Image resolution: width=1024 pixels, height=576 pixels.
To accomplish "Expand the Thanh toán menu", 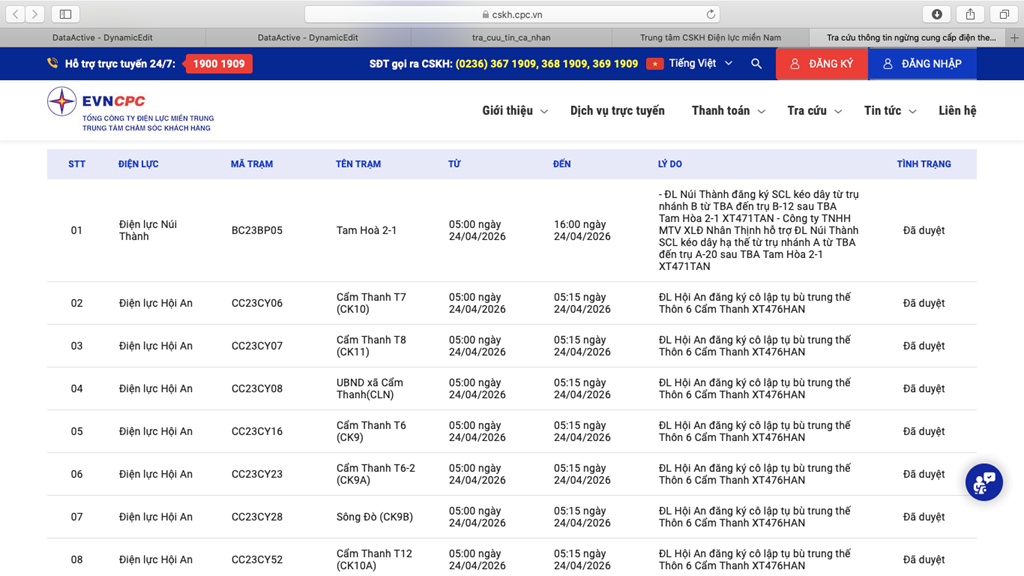I will (728, 111).
